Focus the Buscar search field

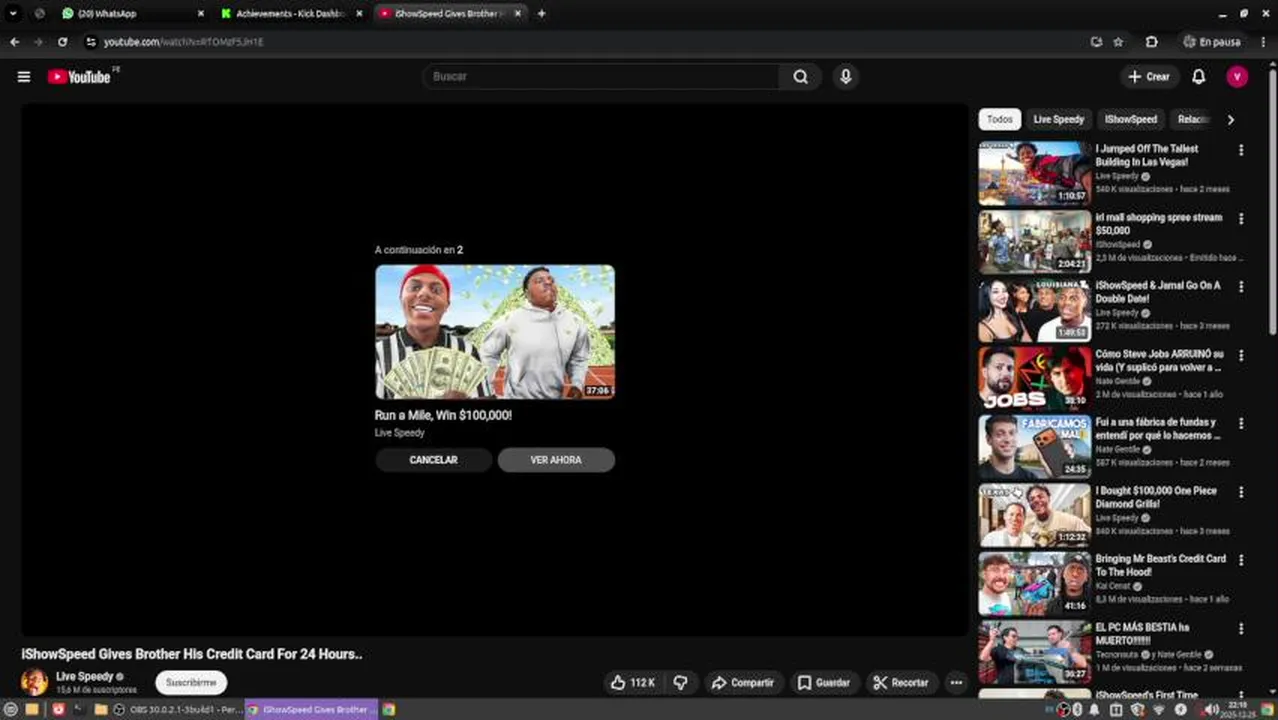point(601,77)
